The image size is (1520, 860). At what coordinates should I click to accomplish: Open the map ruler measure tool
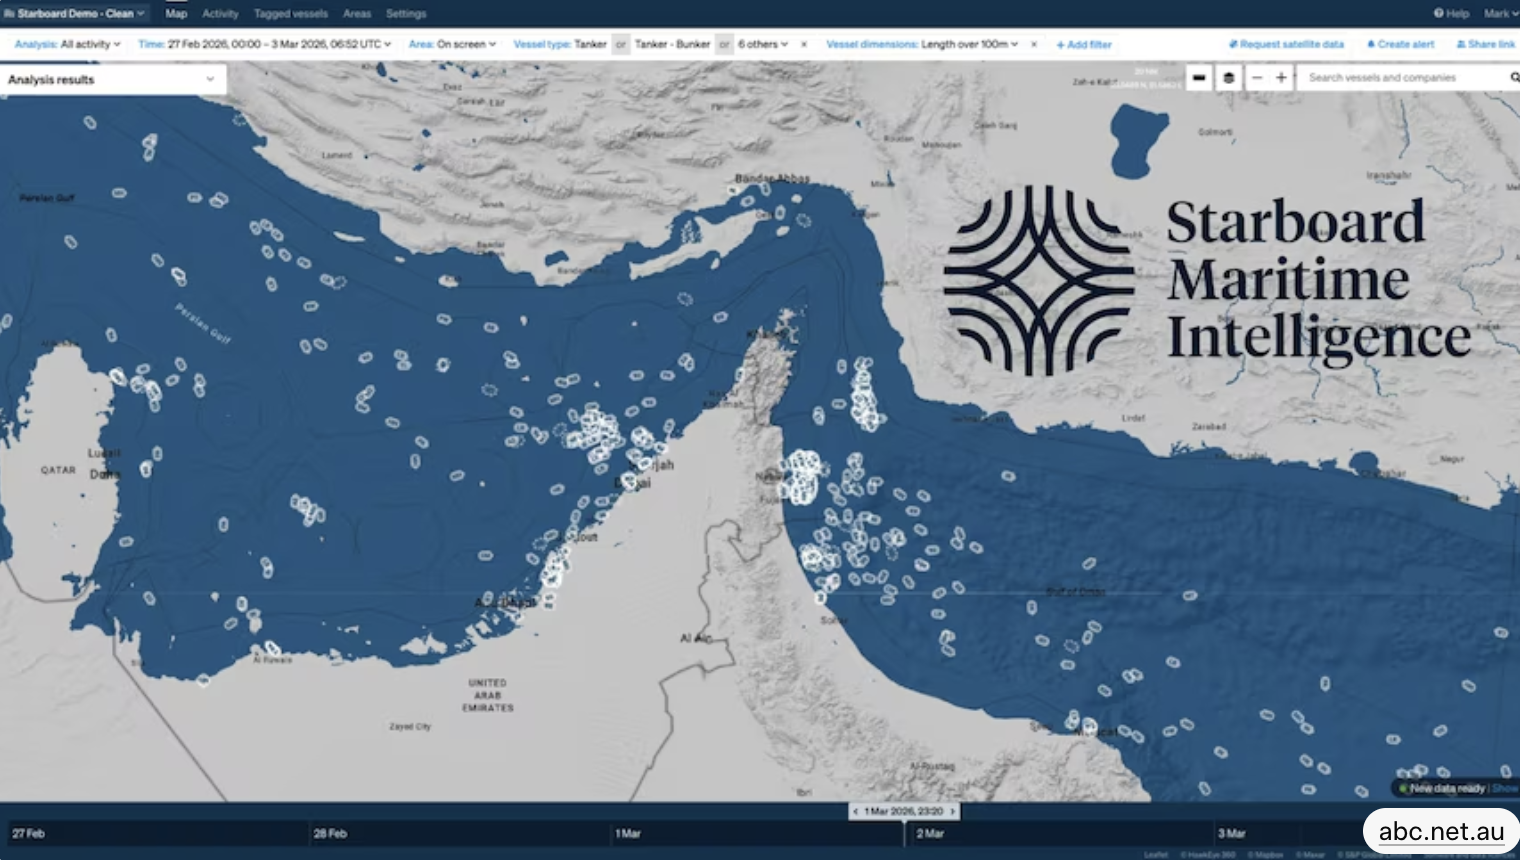(1199, 78)
